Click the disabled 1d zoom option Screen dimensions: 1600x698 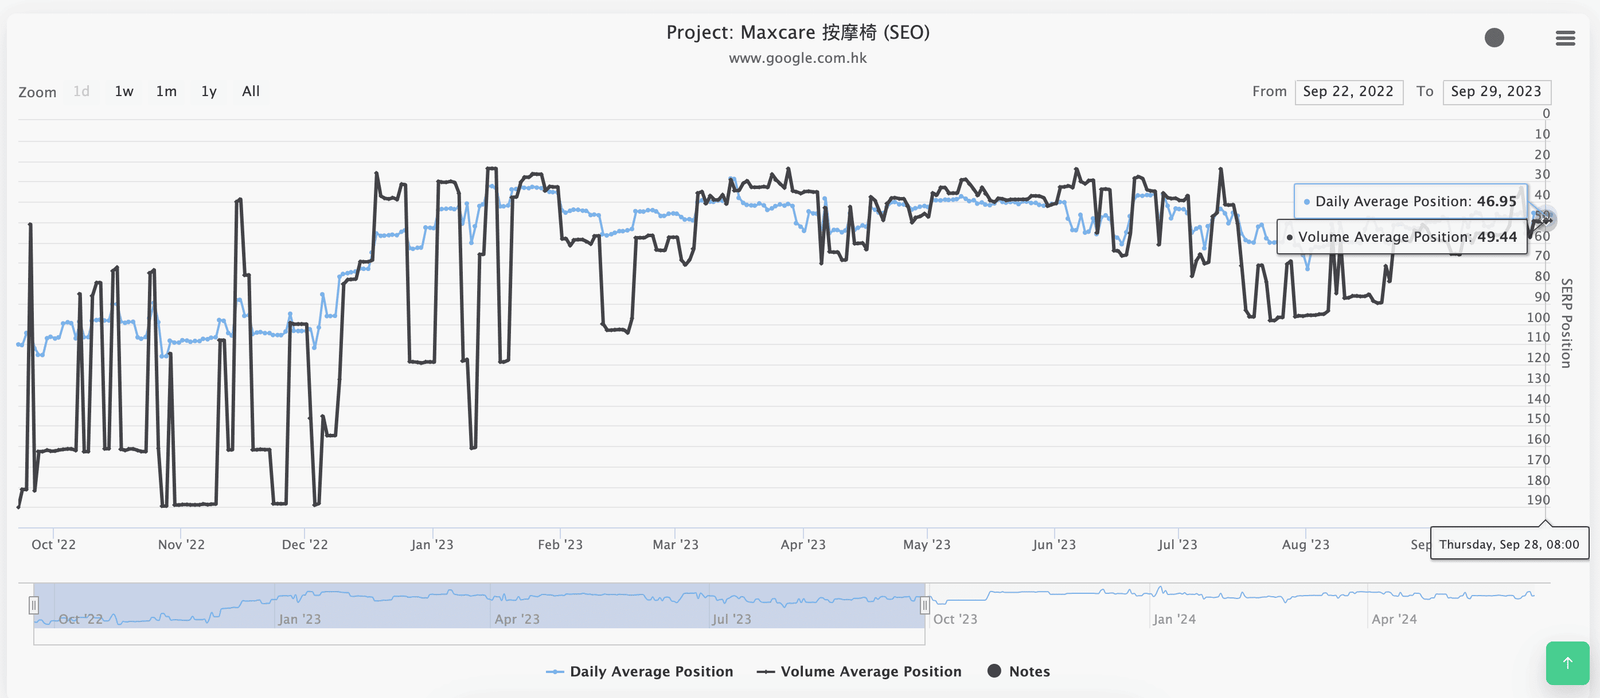point(82,92)
